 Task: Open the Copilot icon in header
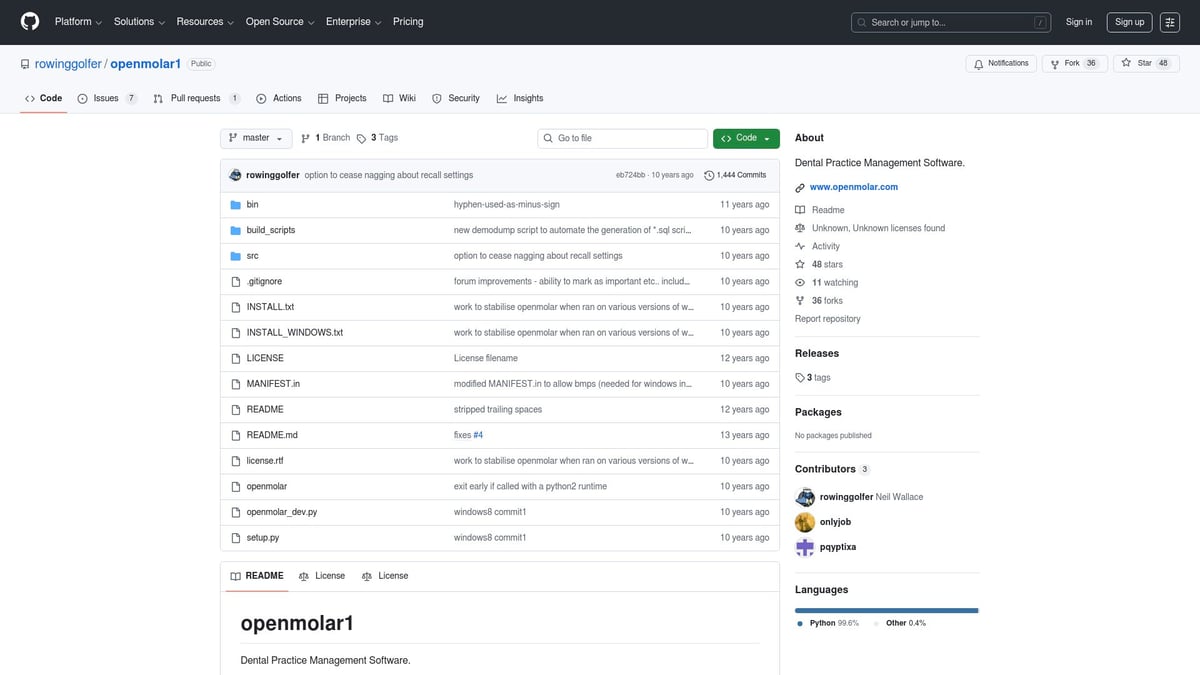coord(1170,22)
